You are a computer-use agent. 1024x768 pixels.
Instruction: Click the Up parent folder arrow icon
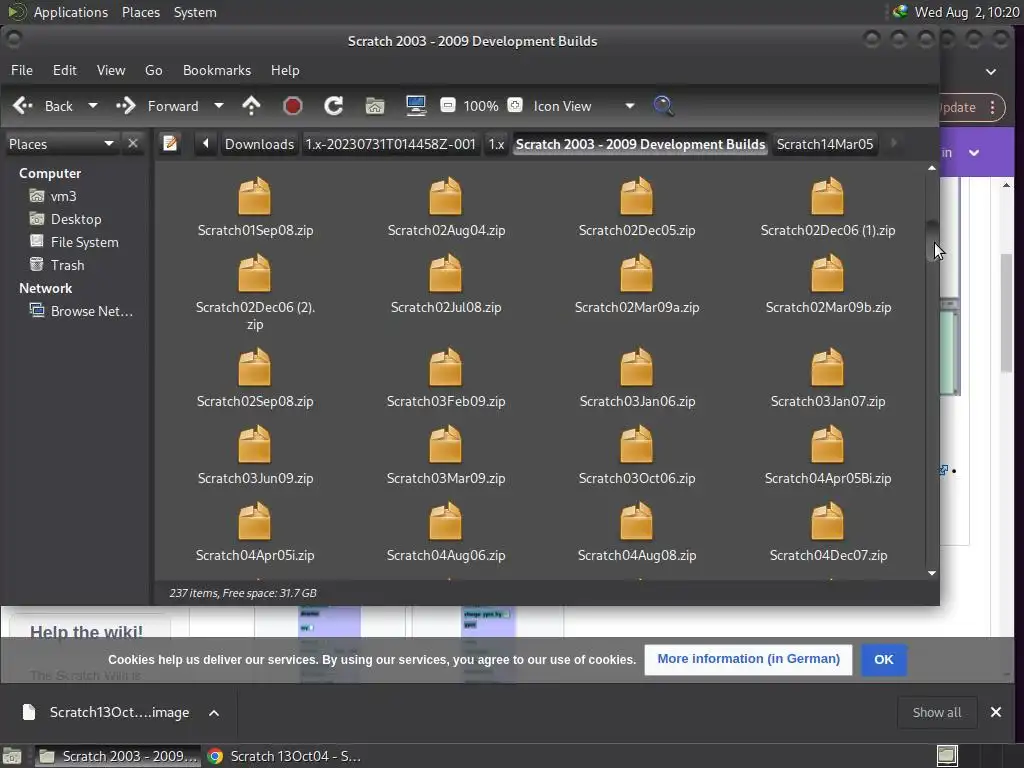point(251,106)
